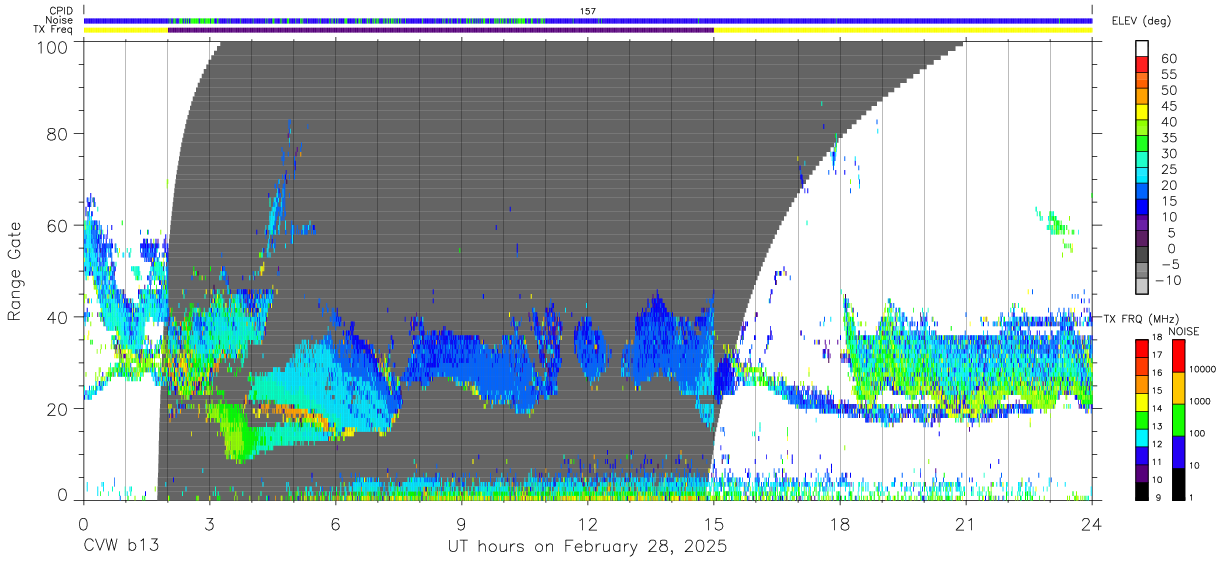Click the 24 hour tick label on x-axis
Screen dimensions: 1228x567
coord(1091,525)
